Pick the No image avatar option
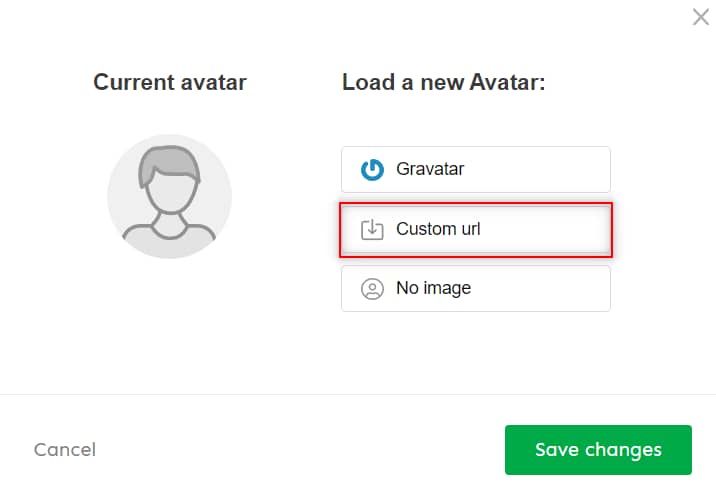The image size is (716, 493). 475,289
